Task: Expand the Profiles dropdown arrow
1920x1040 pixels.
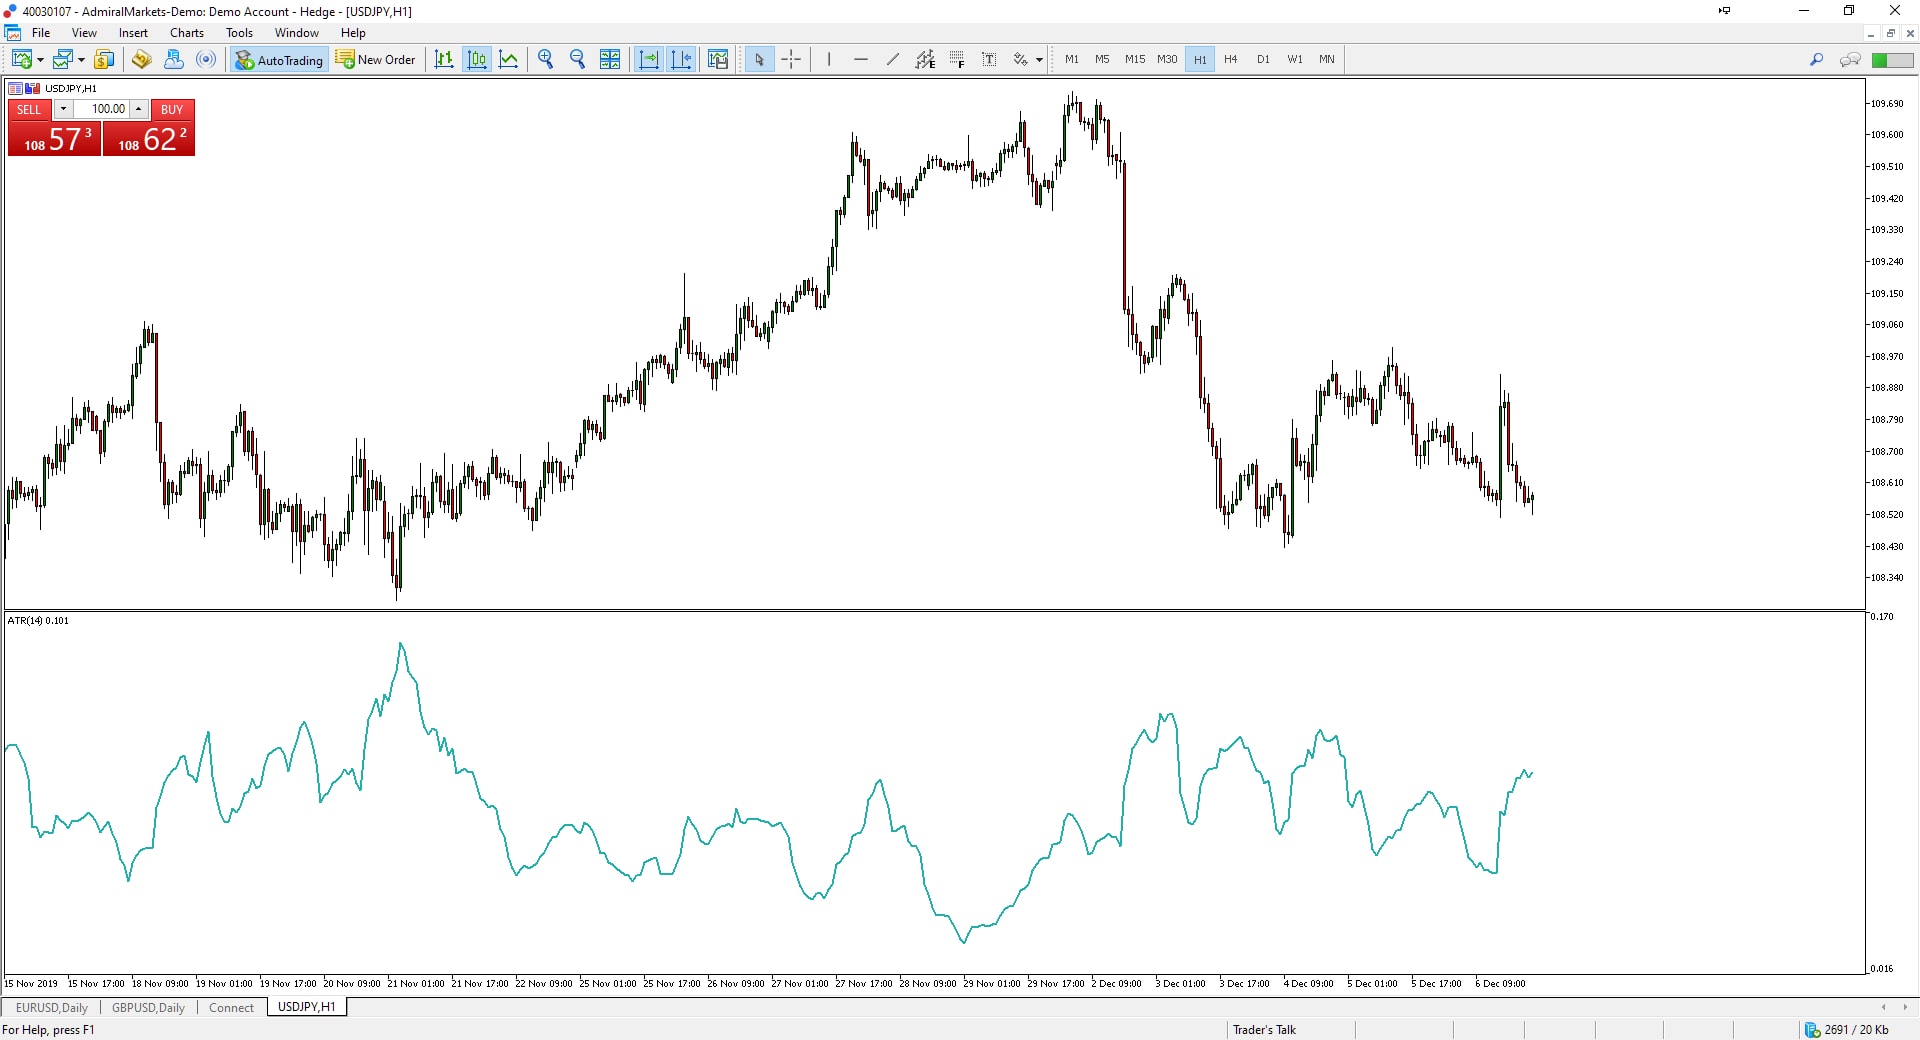Action: point(81,60)
